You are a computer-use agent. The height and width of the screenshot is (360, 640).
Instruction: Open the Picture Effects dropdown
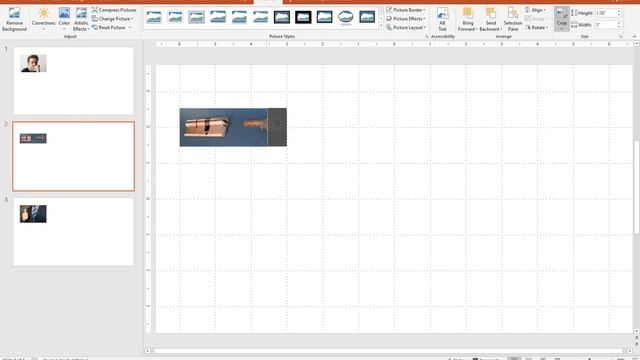tap(406, 19)
